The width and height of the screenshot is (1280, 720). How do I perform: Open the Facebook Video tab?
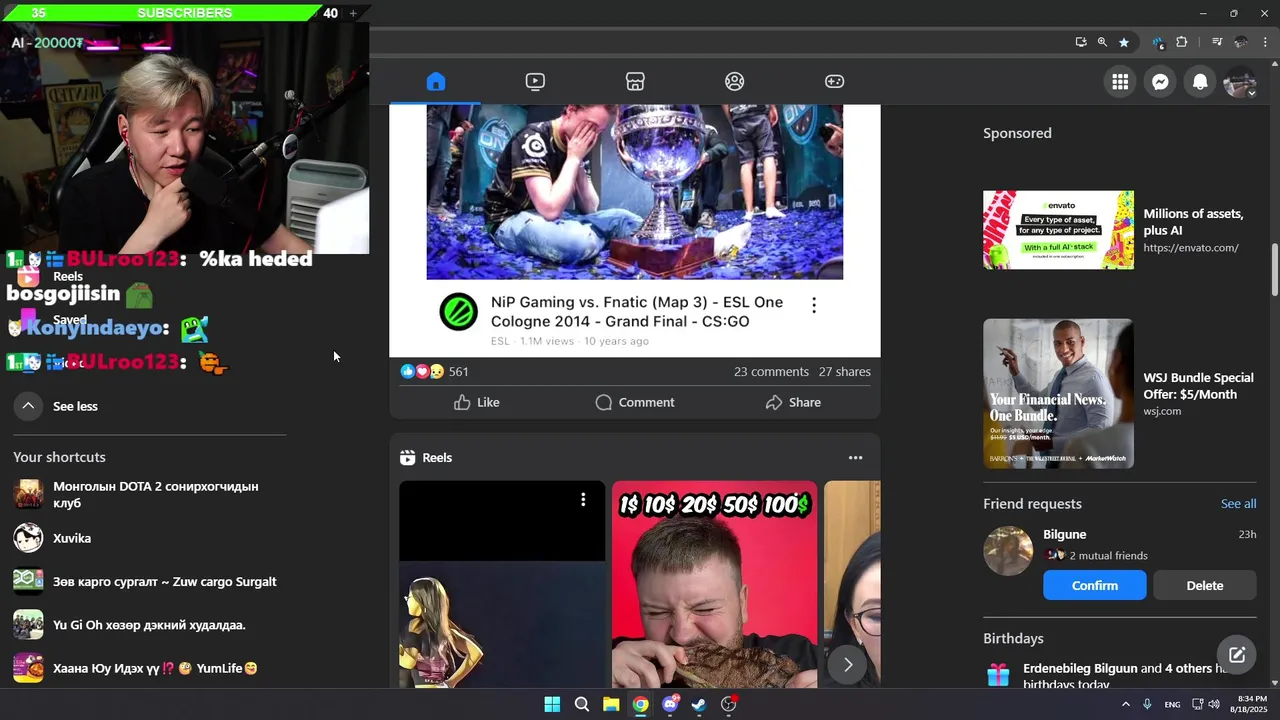click(535, 82)
